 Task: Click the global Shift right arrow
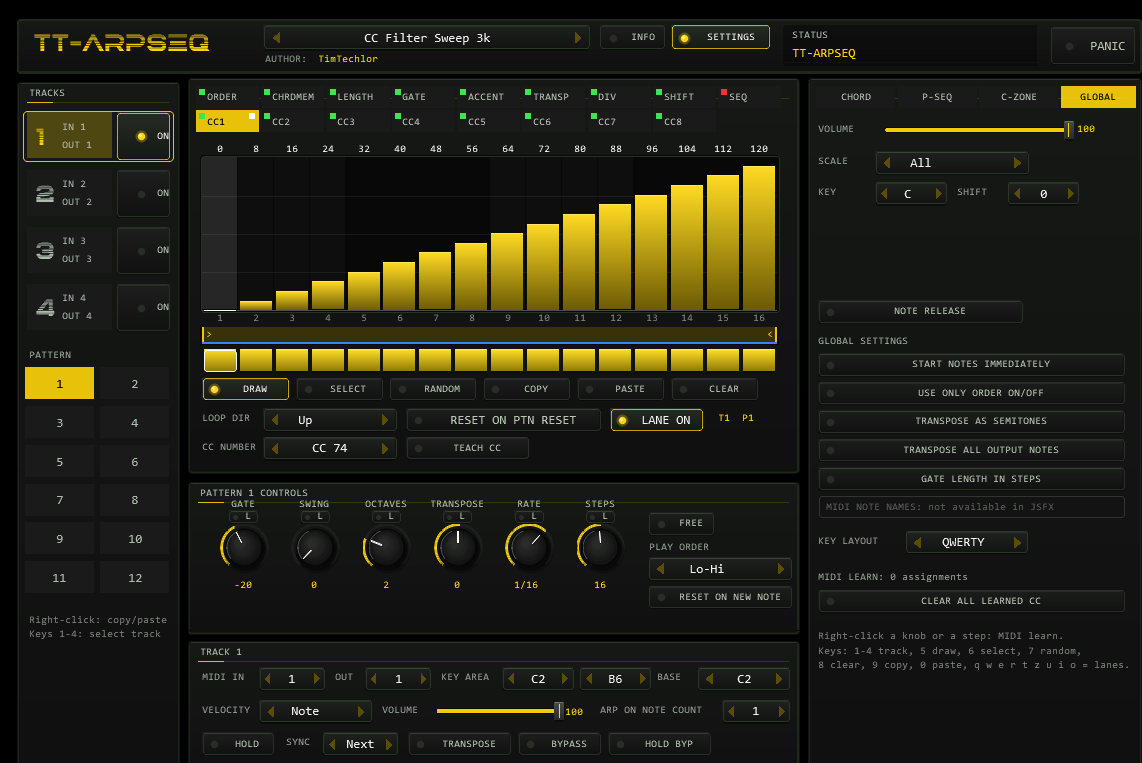pyautogui.click(x=1071, y=193)
